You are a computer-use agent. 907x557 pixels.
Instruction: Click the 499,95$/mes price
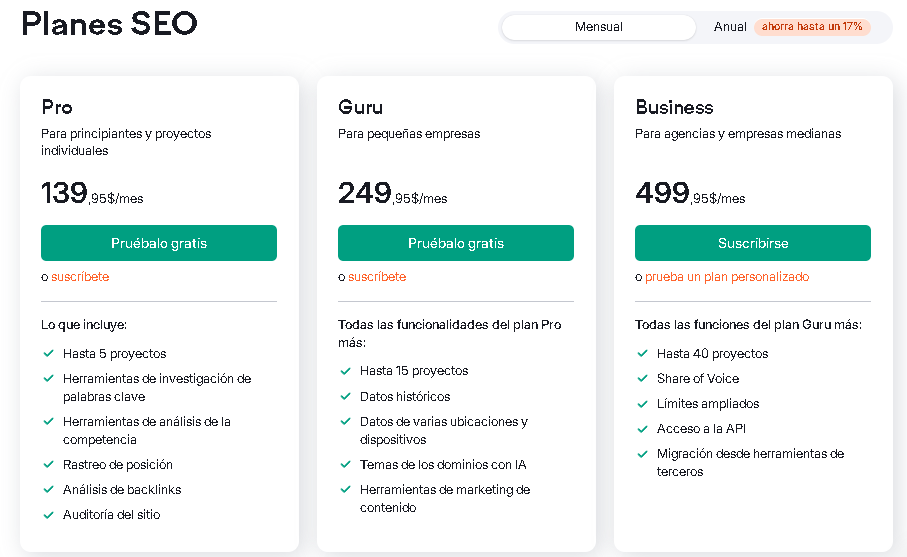[x=690, y=193]
